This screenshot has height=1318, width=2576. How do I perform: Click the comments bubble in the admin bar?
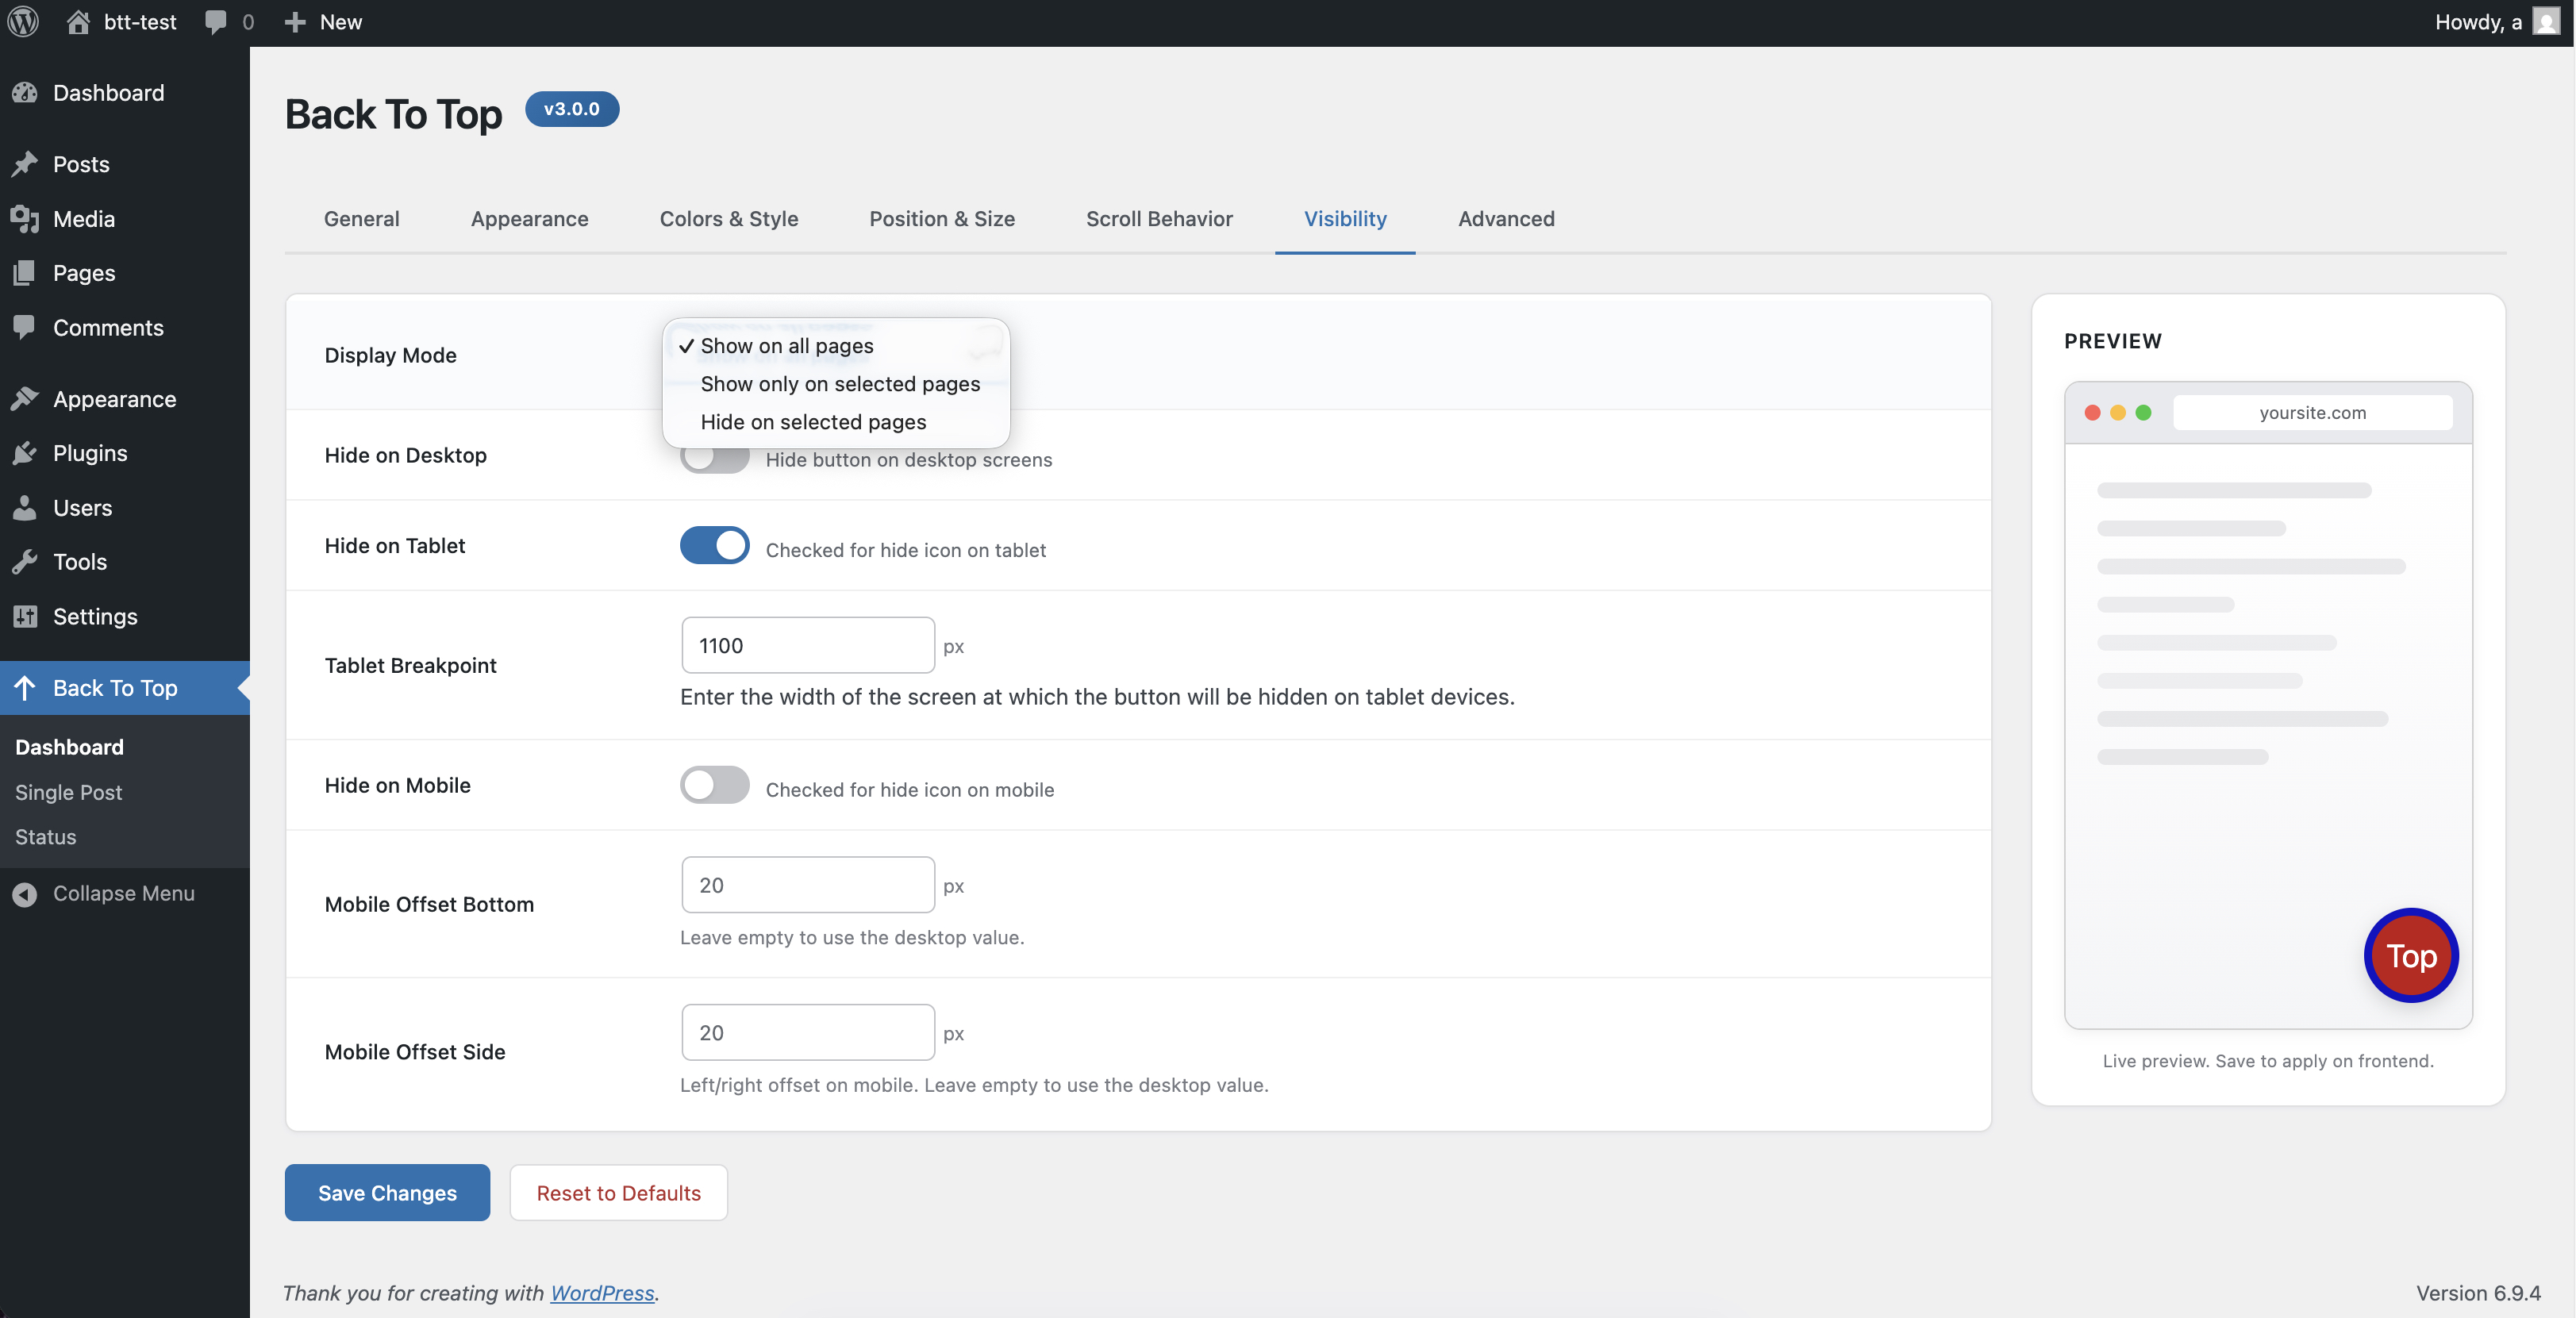[x=216, y=21]
